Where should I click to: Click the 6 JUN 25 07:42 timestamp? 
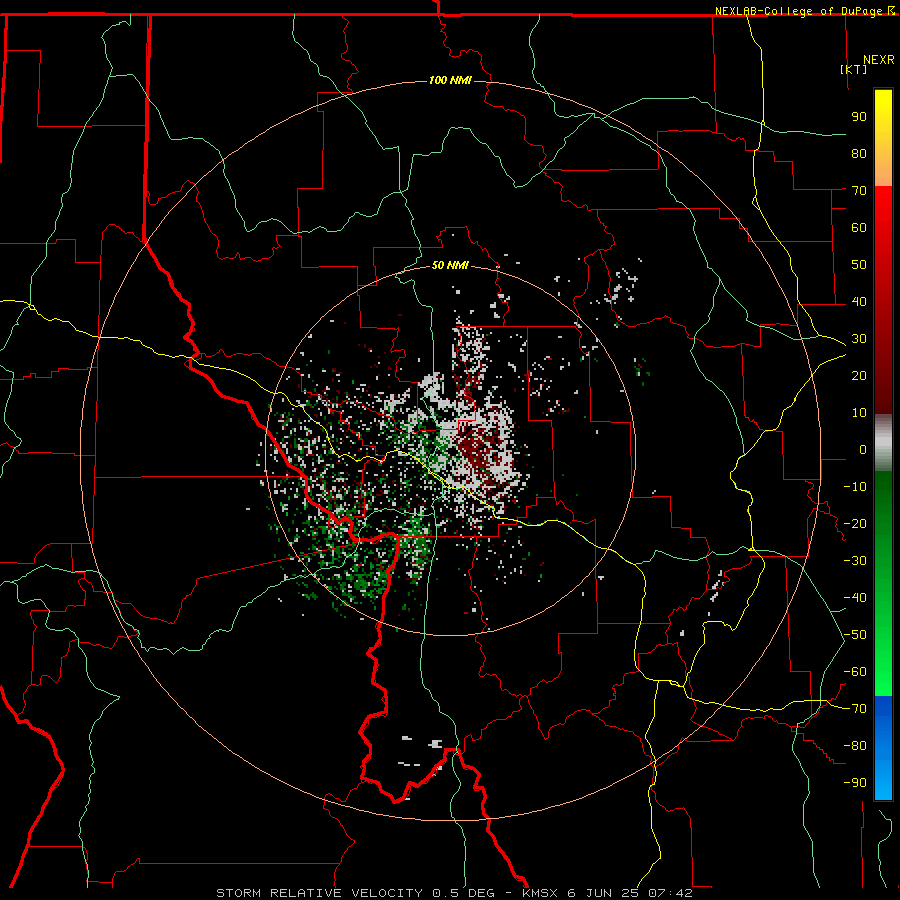click(630, 893)
